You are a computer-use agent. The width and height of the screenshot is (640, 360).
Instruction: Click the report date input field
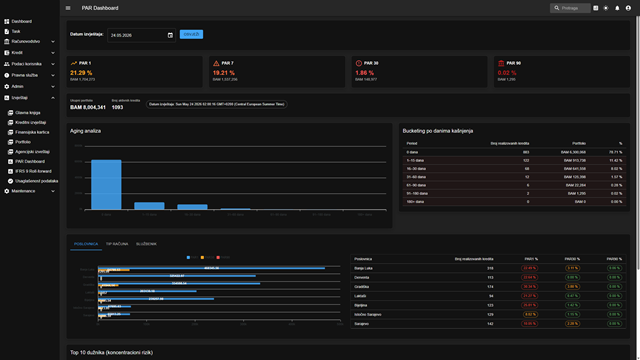141,36
